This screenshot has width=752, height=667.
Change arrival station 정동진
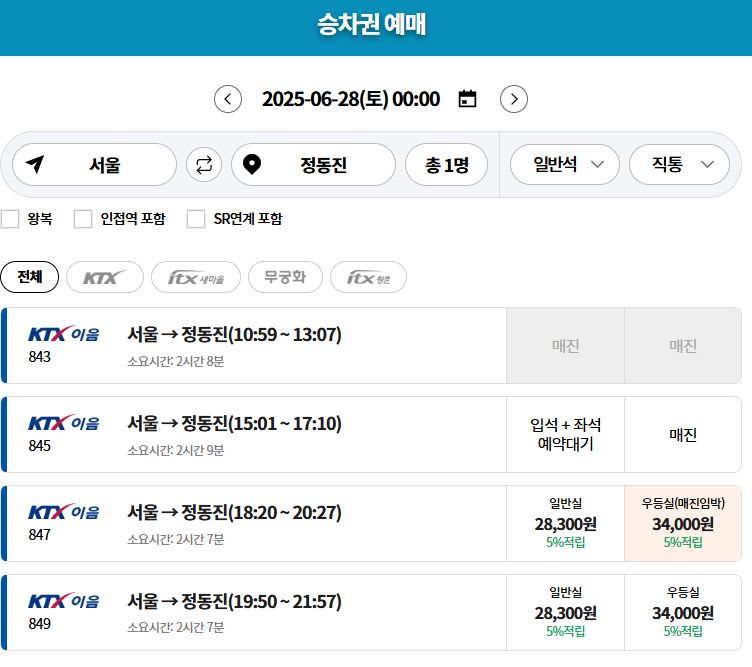click(313, 164)
